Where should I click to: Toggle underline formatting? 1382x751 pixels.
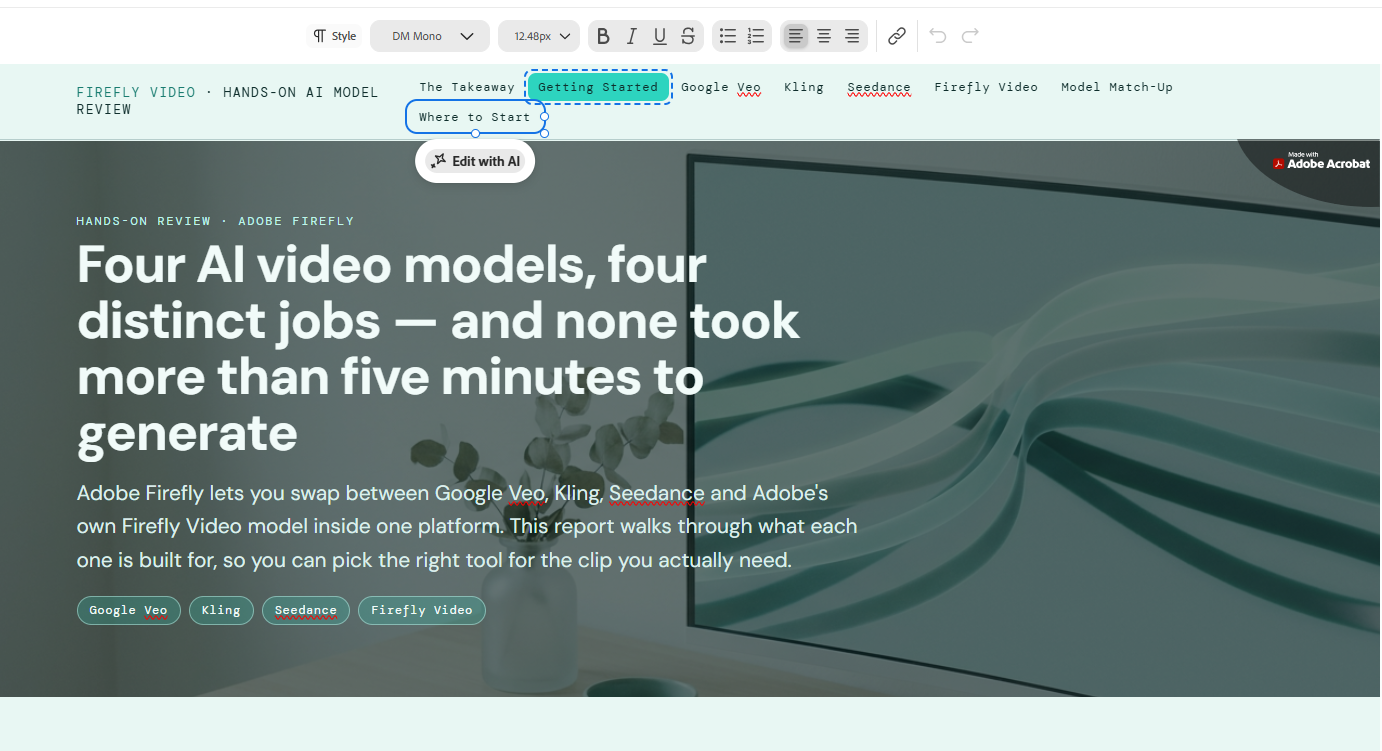659,36
